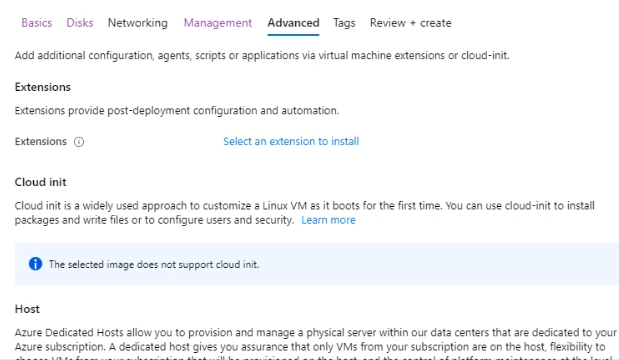Click the 'Cloud init is a widely used' paragraph
The height and width of the screenshot is (360, 619).
(305, 213)
